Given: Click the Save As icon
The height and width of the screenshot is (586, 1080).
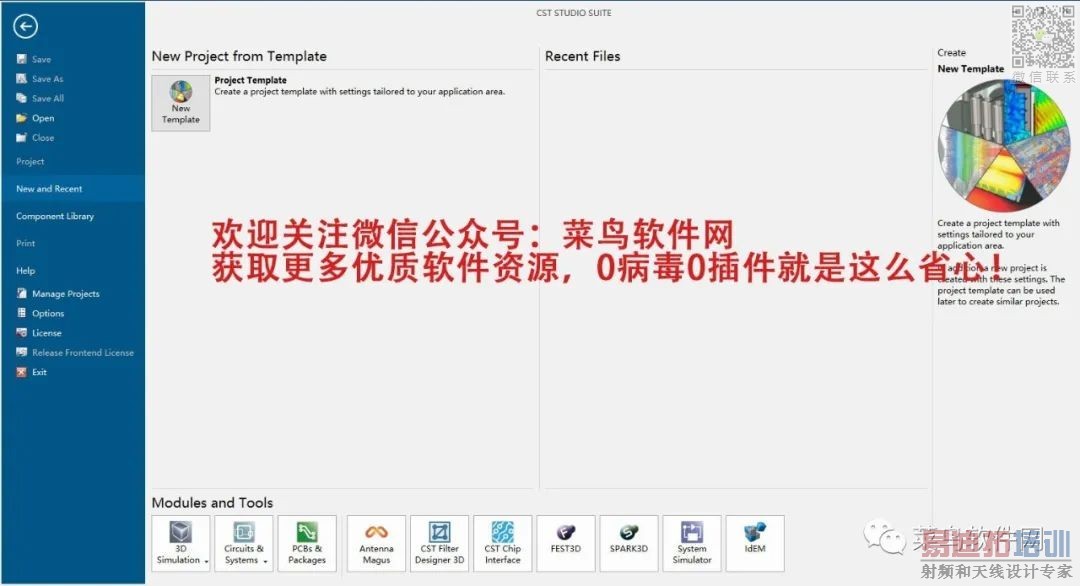Looking at the screenshot, I should (21, 79).
